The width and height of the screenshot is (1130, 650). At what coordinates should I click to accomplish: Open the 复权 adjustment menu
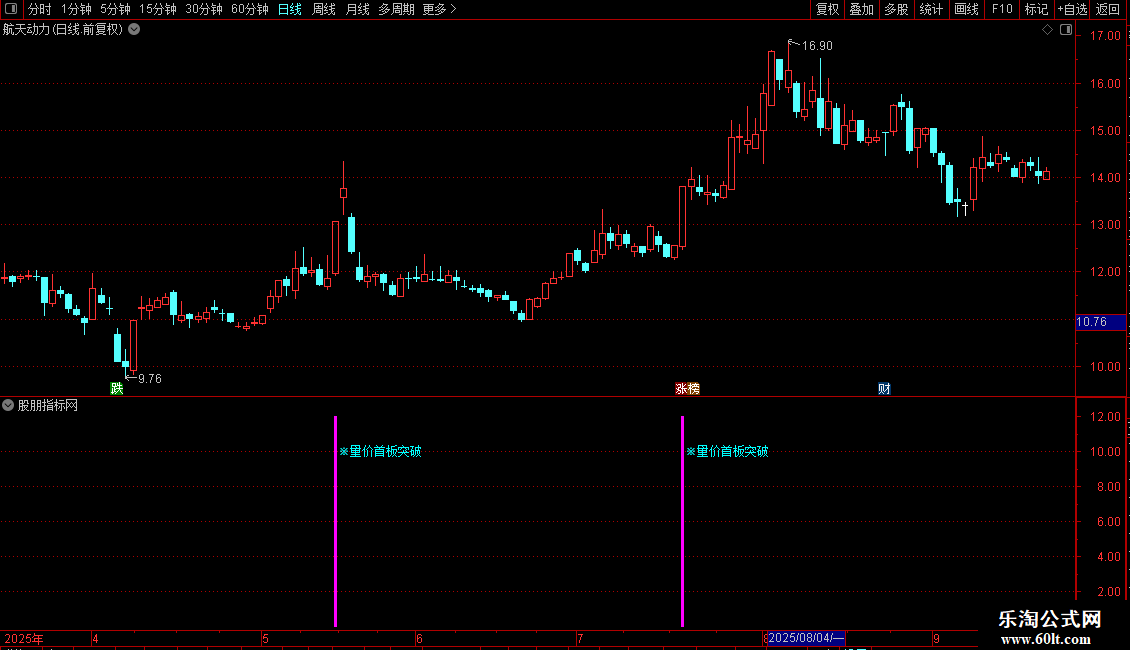point(827,9)
